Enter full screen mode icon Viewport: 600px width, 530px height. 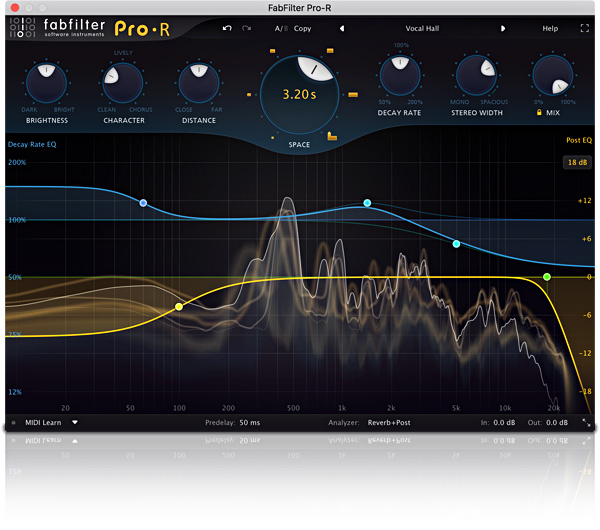(584, 28)
